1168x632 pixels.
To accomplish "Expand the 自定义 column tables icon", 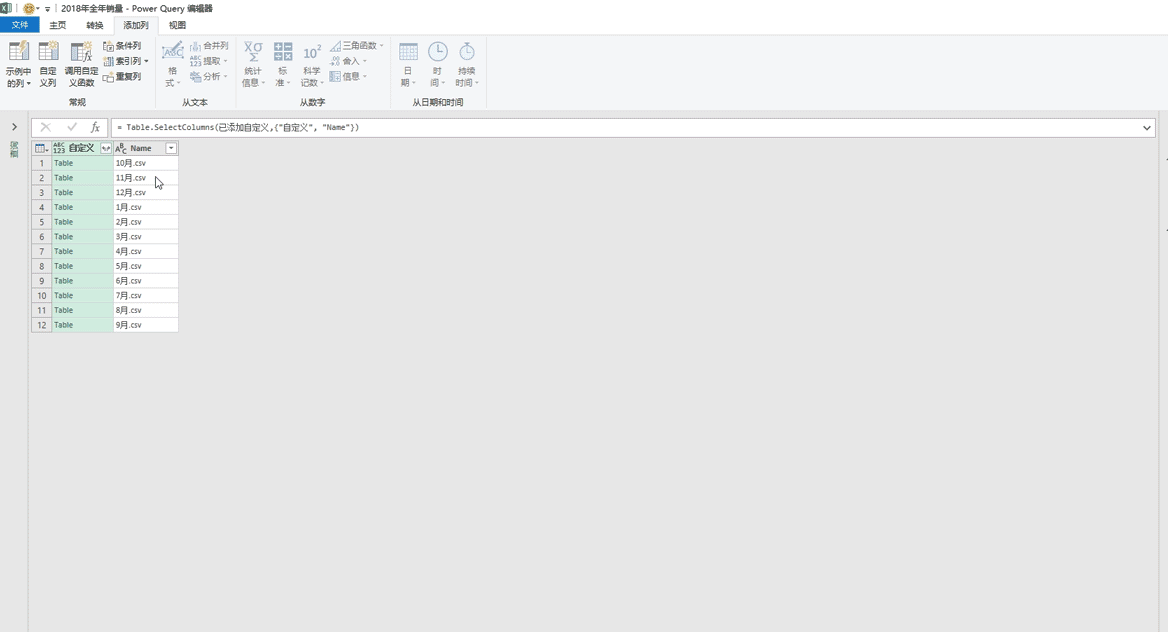I will pyautogui.click(x=106, y=148).
